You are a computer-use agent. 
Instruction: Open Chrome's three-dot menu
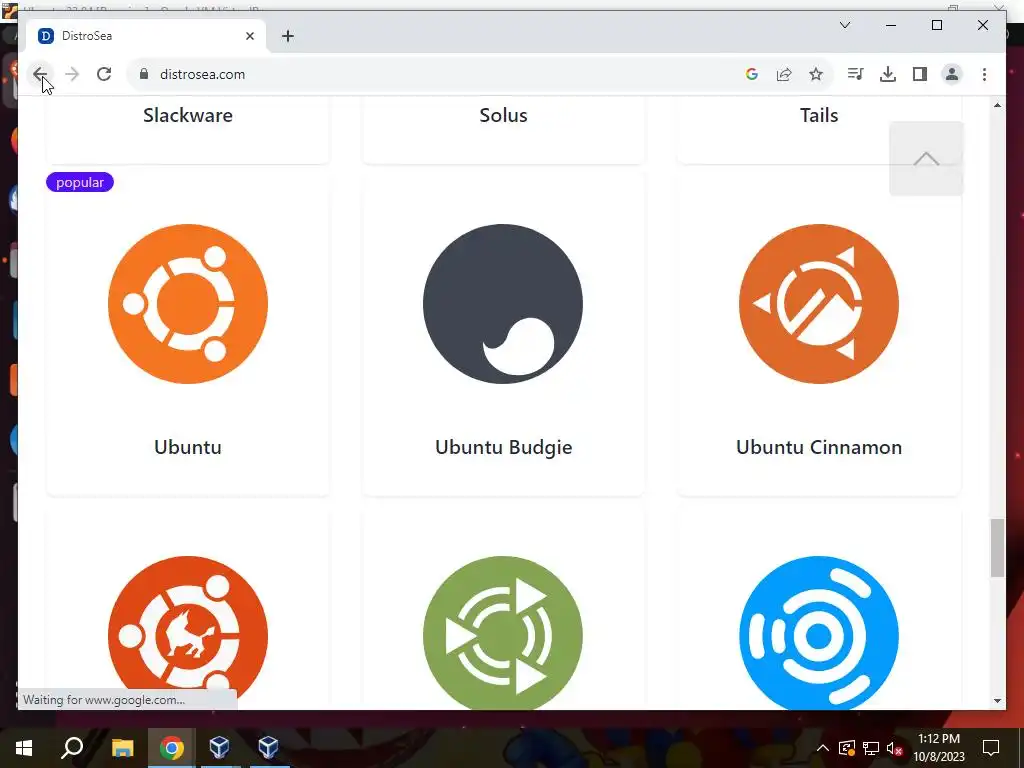click(984, 74)
